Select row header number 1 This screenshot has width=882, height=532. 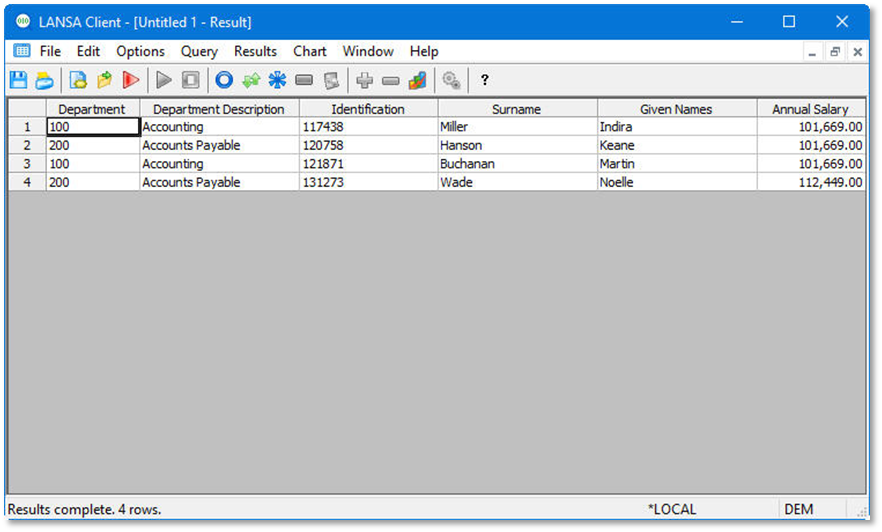[x=27, y=127]
